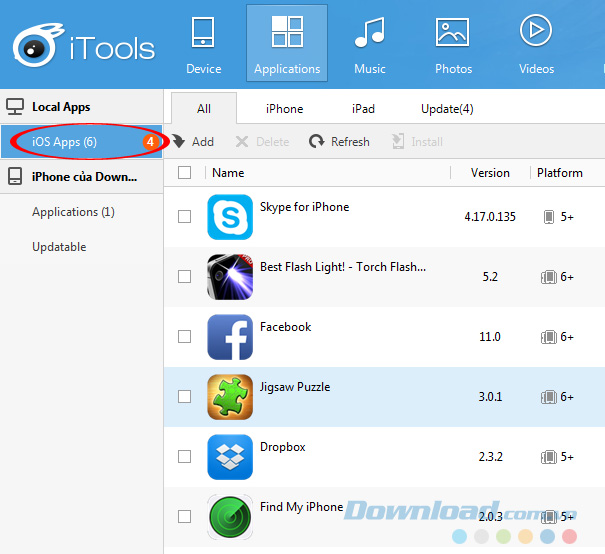The image size is (605, 554).
Task: Select iOS Apps (6) in sidebar
Action: coord(81,142)
